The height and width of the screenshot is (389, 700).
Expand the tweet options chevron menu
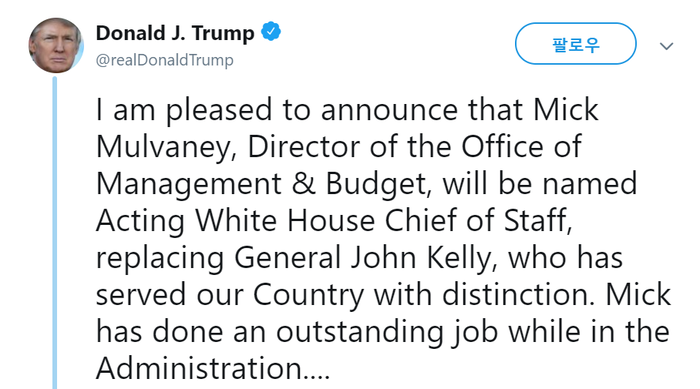(x=667, y=46)
